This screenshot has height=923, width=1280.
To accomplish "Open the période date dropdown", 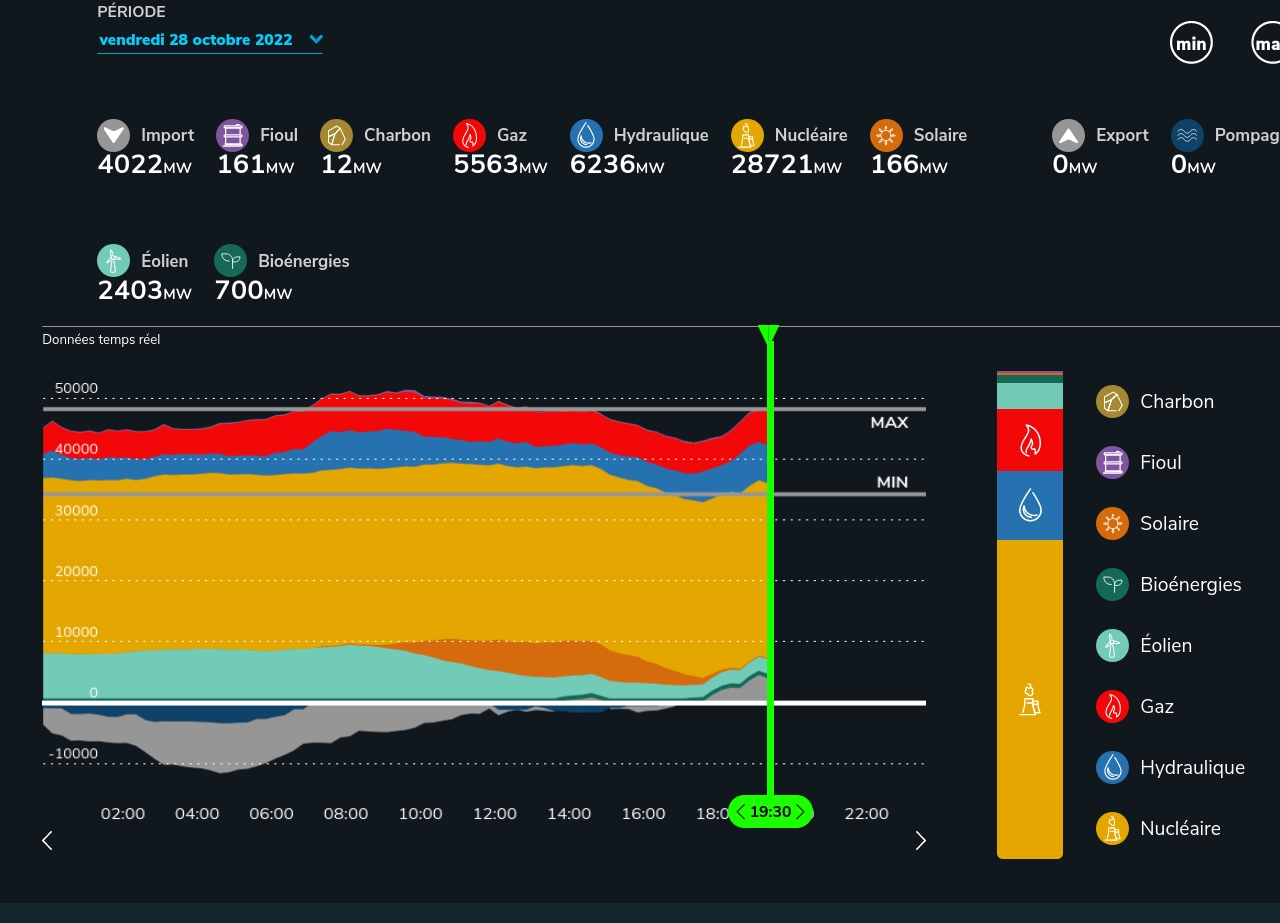I will click(196, 40).
